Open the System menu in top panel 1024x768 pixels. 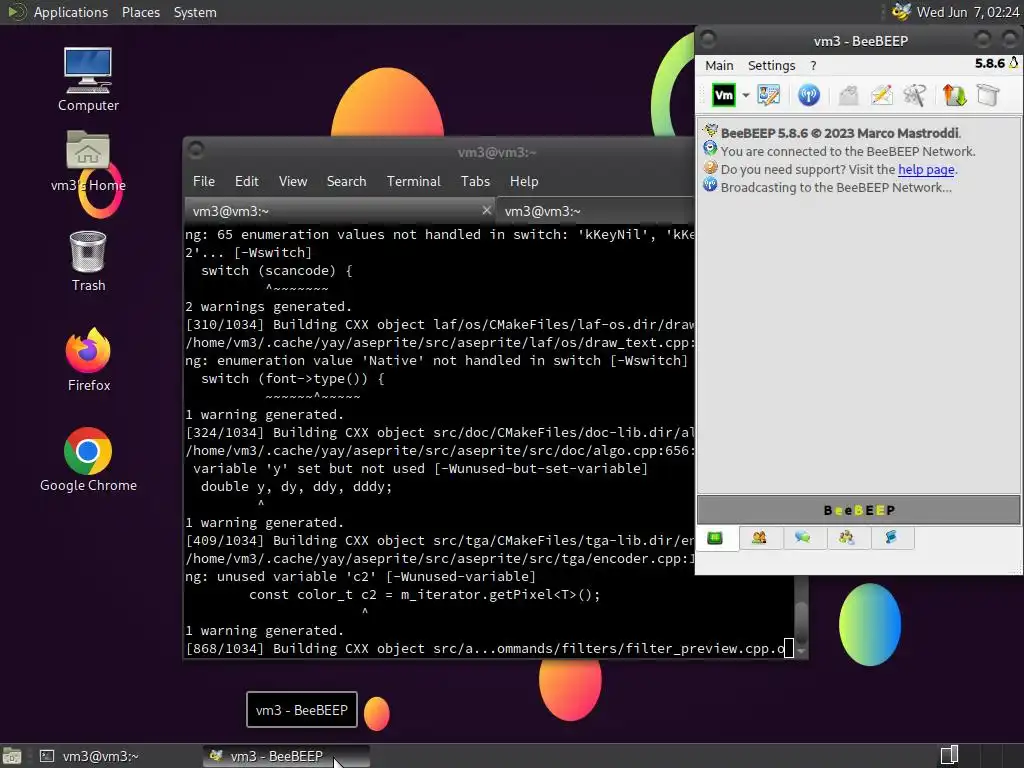pyautogui.click(x=195, y=12)
